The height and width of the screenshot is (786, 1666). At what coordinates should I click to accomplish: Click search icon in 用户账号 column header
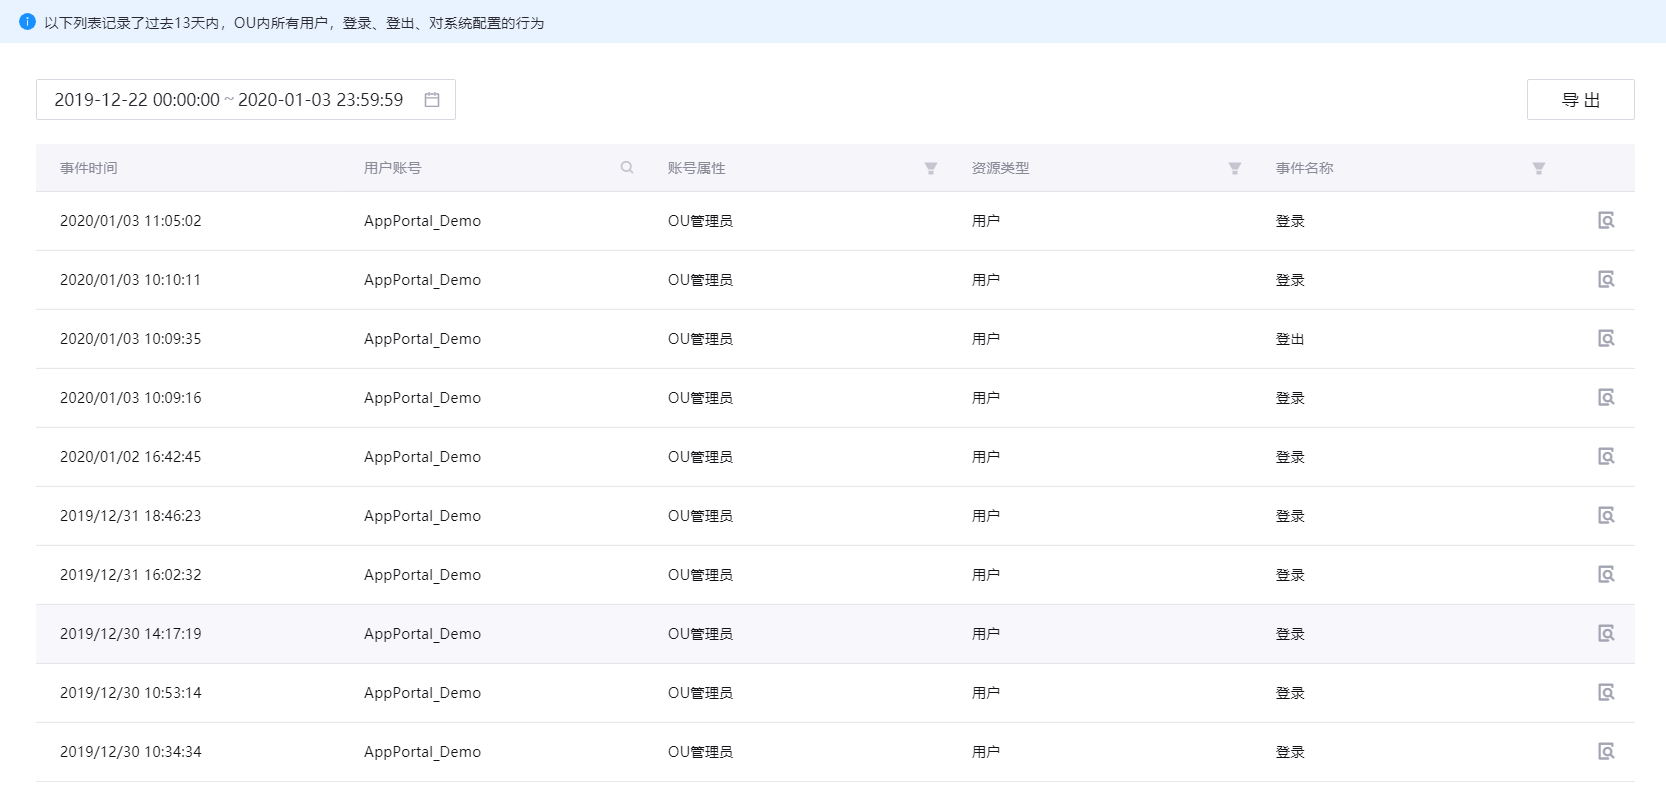click(x=627, y=168)
